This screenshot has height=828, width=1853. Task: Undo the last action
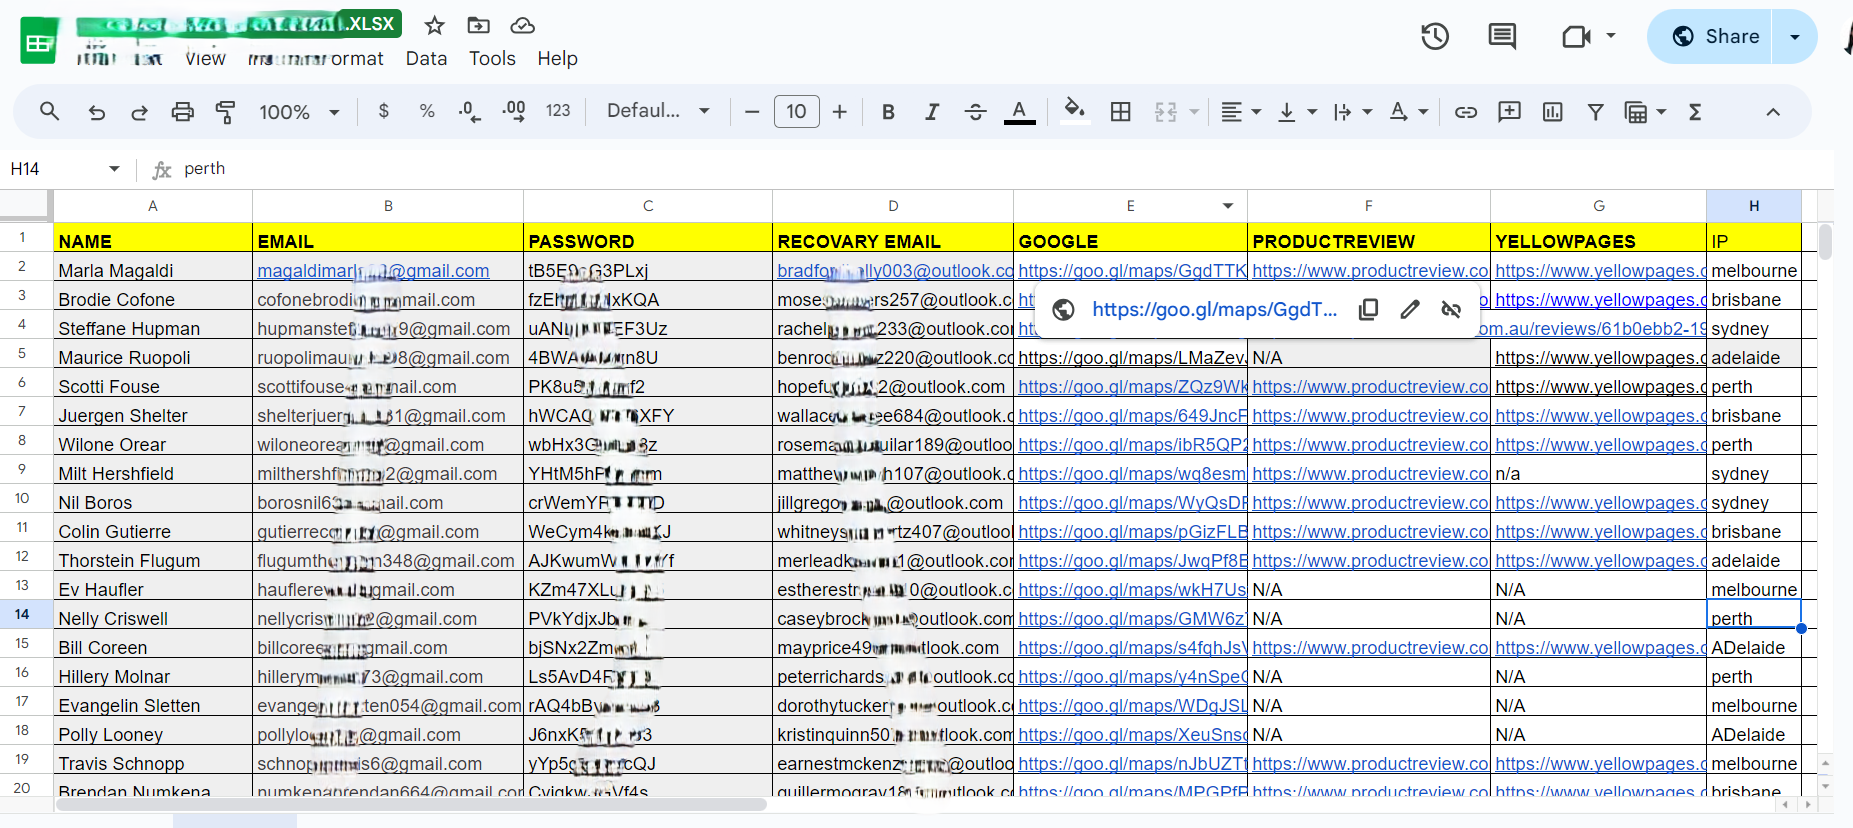coord(96,112)
